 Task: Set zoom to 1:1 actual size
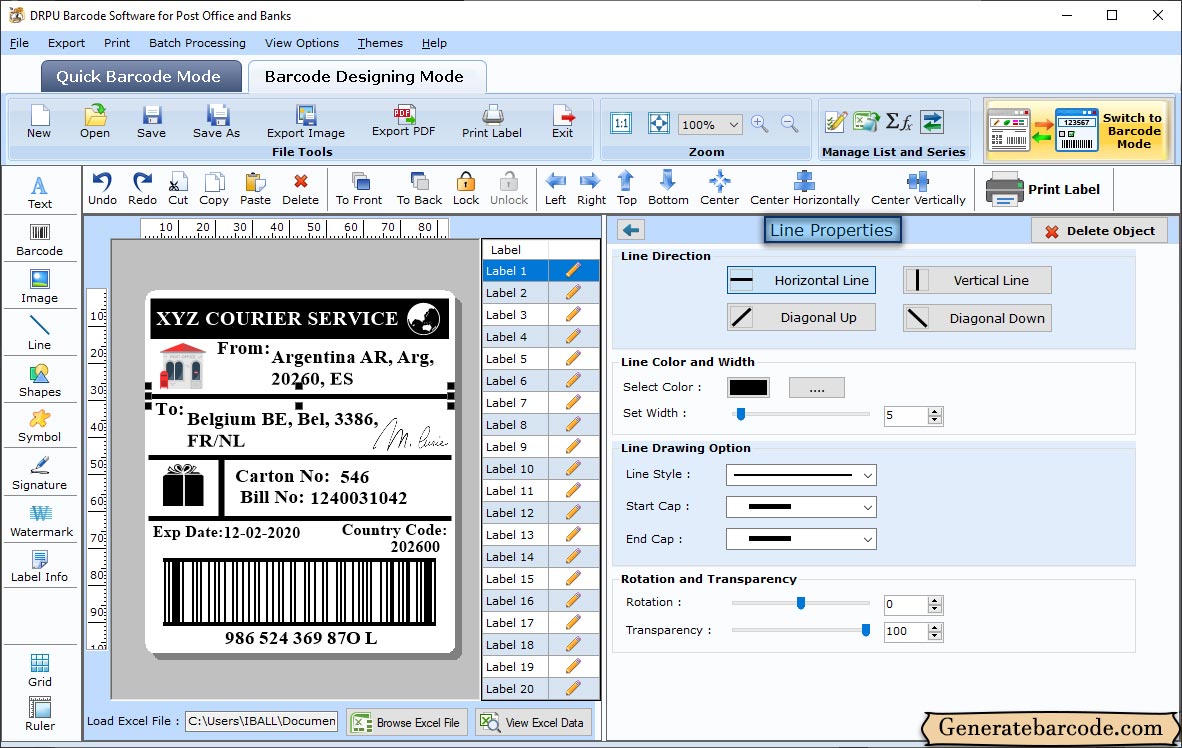(x=621, y=123)
